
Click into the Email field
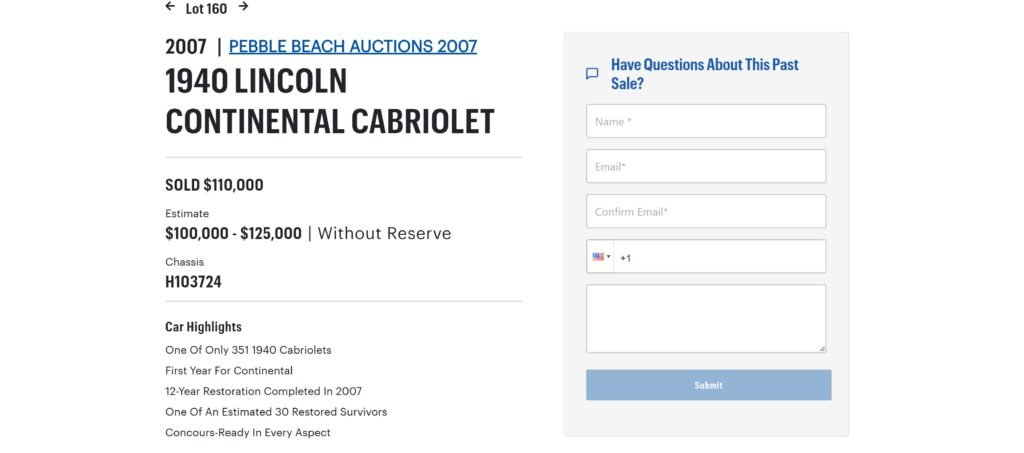coord(706,167)
